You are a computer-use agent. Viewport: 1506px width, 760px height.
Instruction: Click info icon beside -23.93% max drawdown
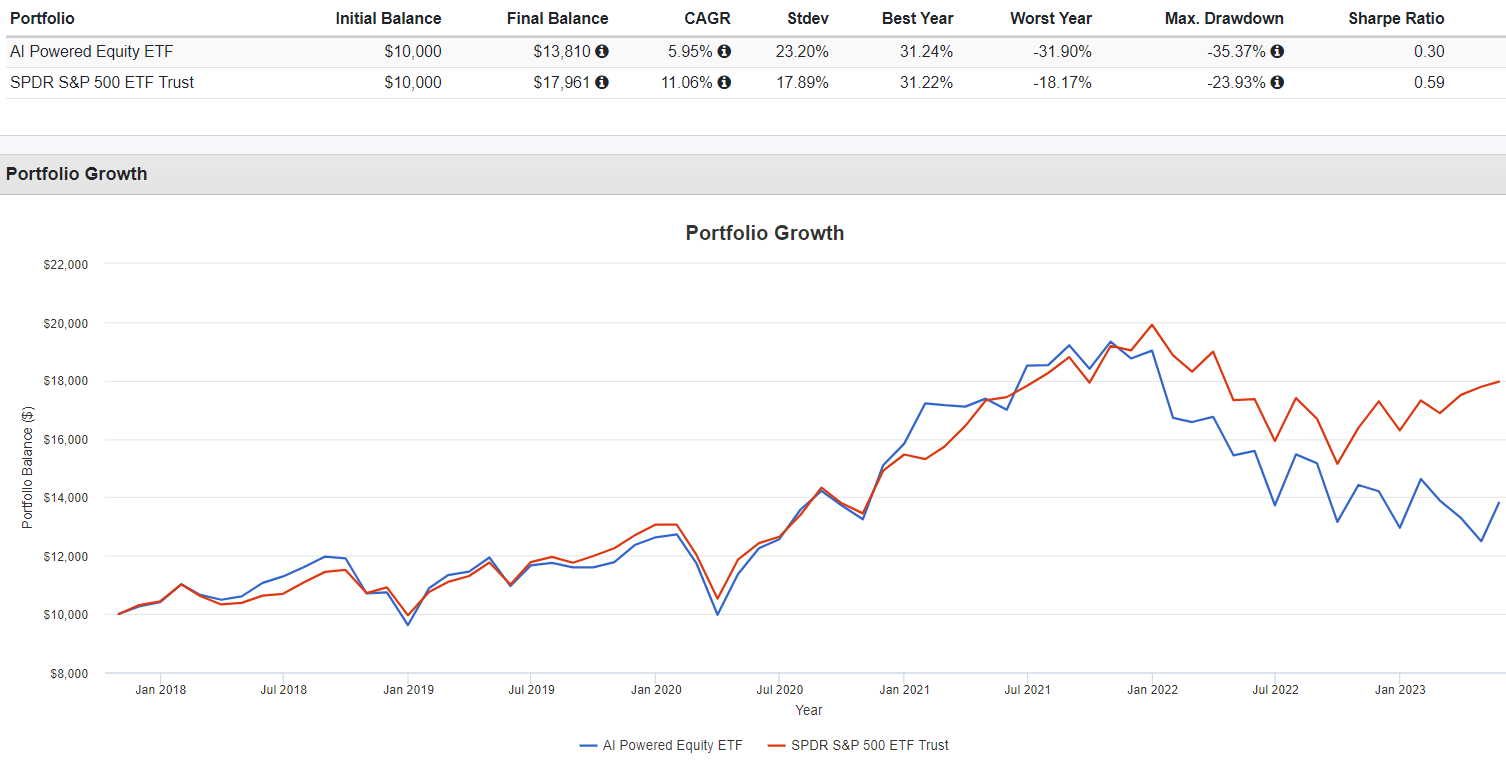point(1277,83)
